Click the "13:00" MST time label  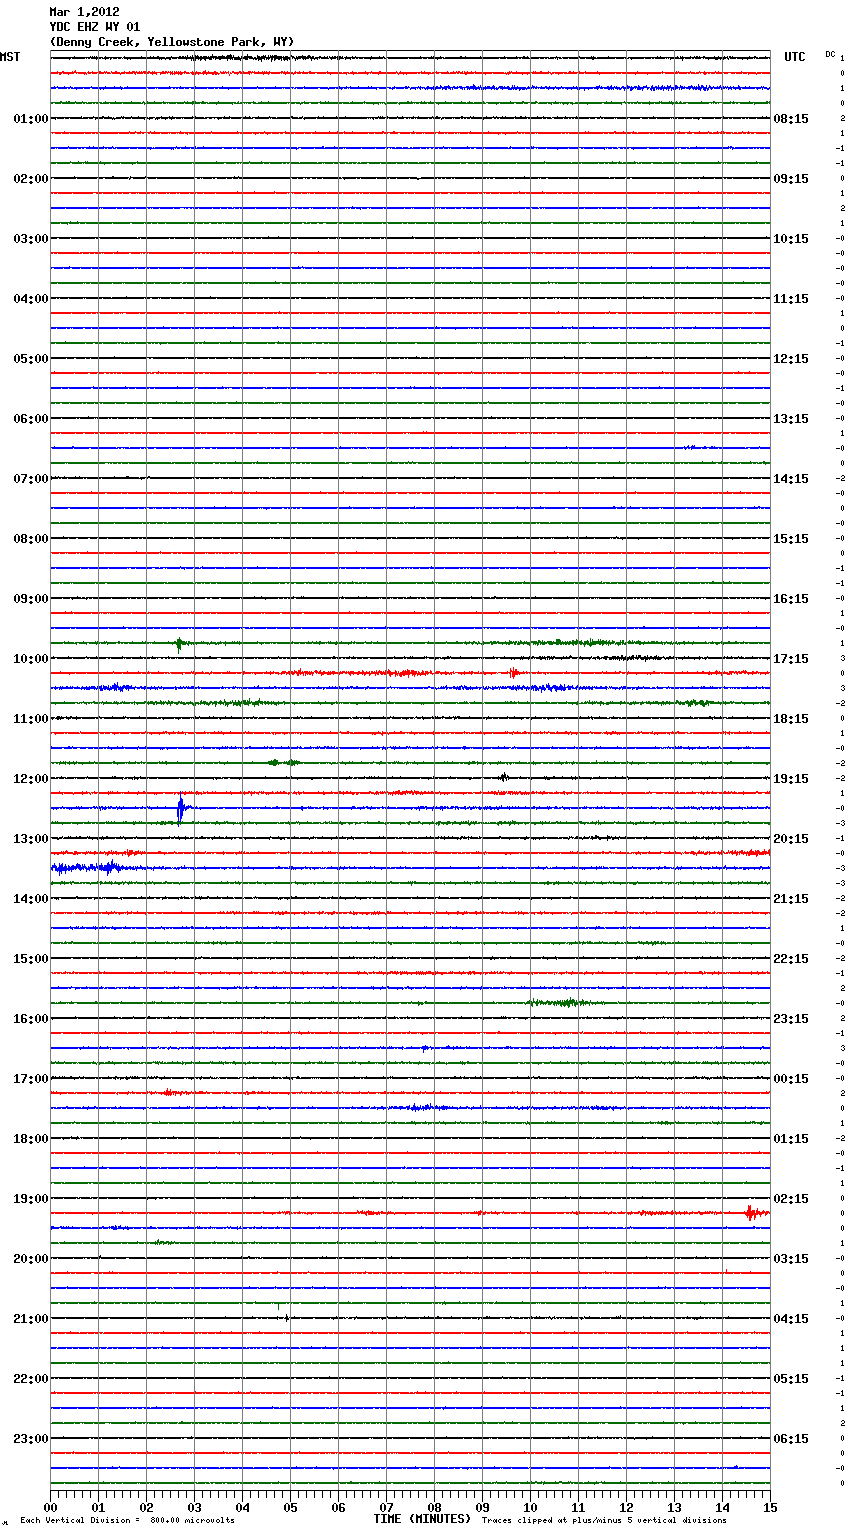31,839
